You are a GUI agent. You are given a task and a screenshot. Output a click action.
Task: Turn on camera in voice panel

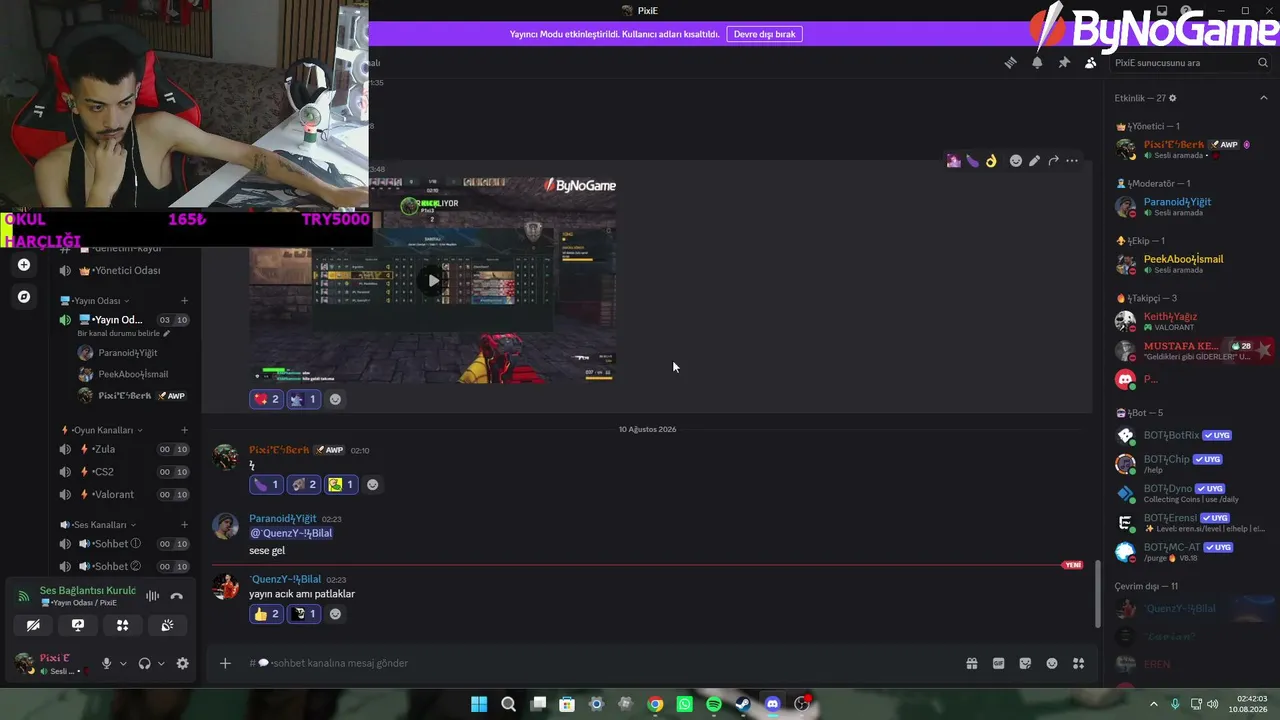coord(33,625)
